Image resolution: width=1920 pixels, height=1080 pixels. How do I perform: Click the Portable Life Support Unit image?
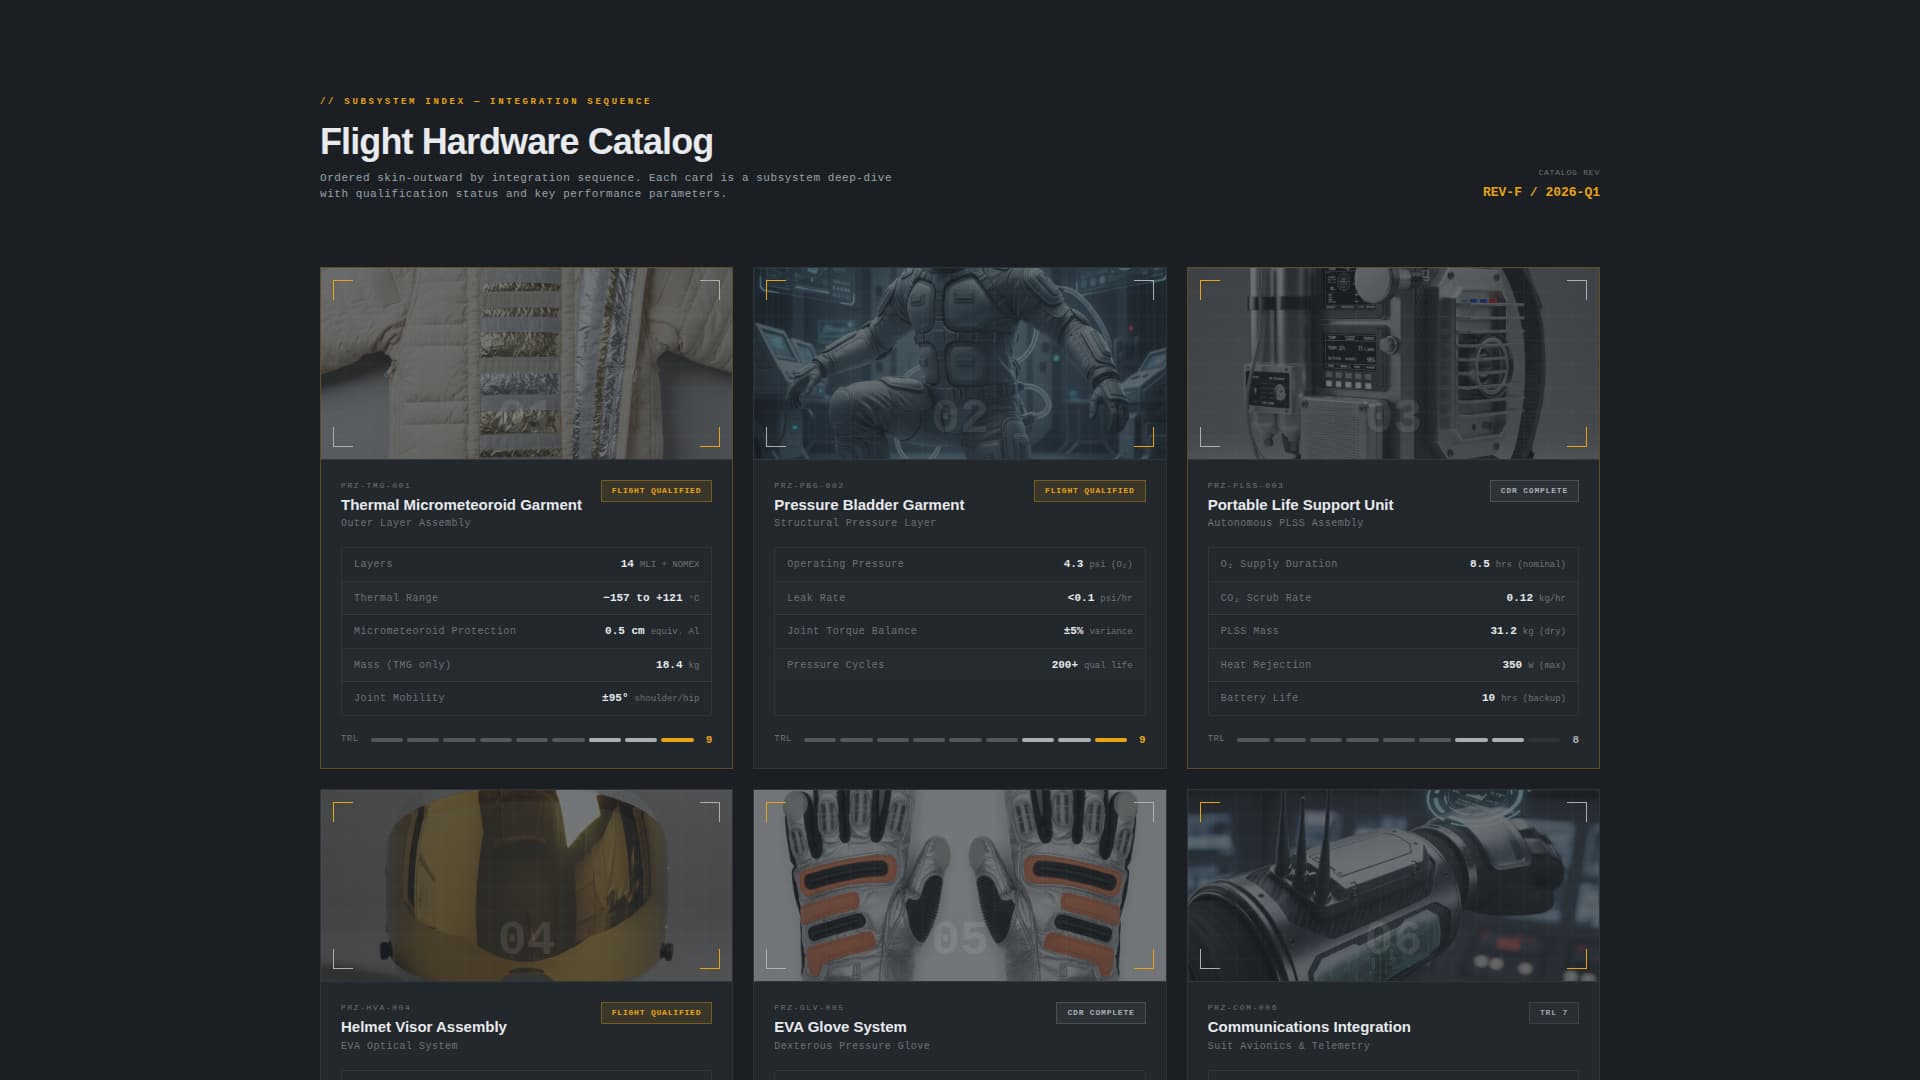(1392, 363)
